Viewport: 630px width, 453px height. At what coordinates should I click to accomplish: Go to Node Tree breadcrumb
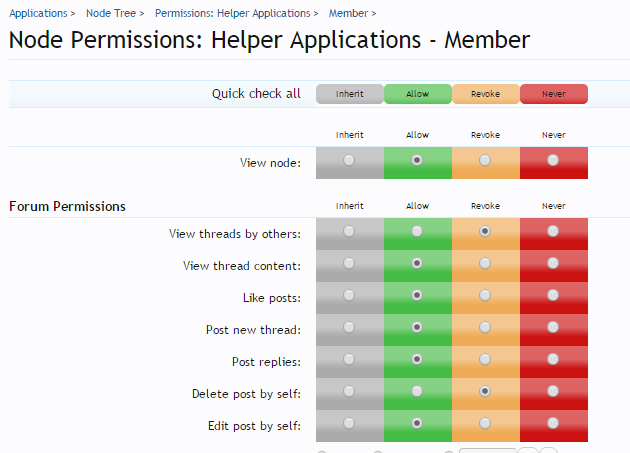pos(110,13)
